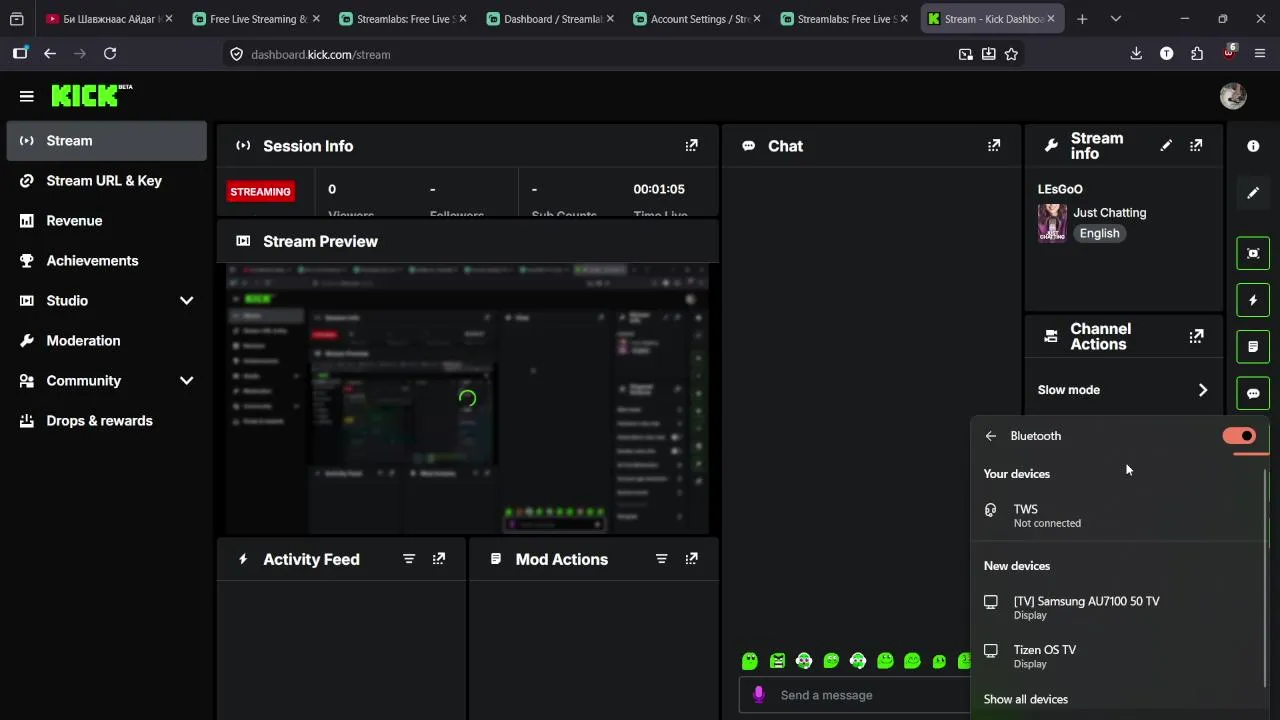This screenshot has width=1280, height=720.
Task: Pop out the Activity Feed panel
Action: click(439, 559)
